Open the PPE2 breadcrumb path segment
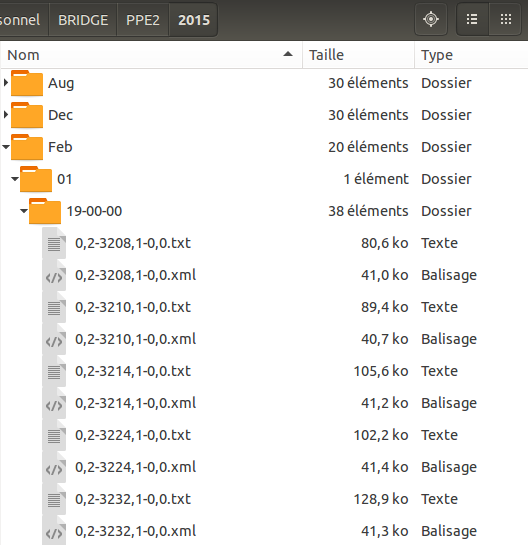The height and width of the screenshot is (545, 528). point(143,20)
